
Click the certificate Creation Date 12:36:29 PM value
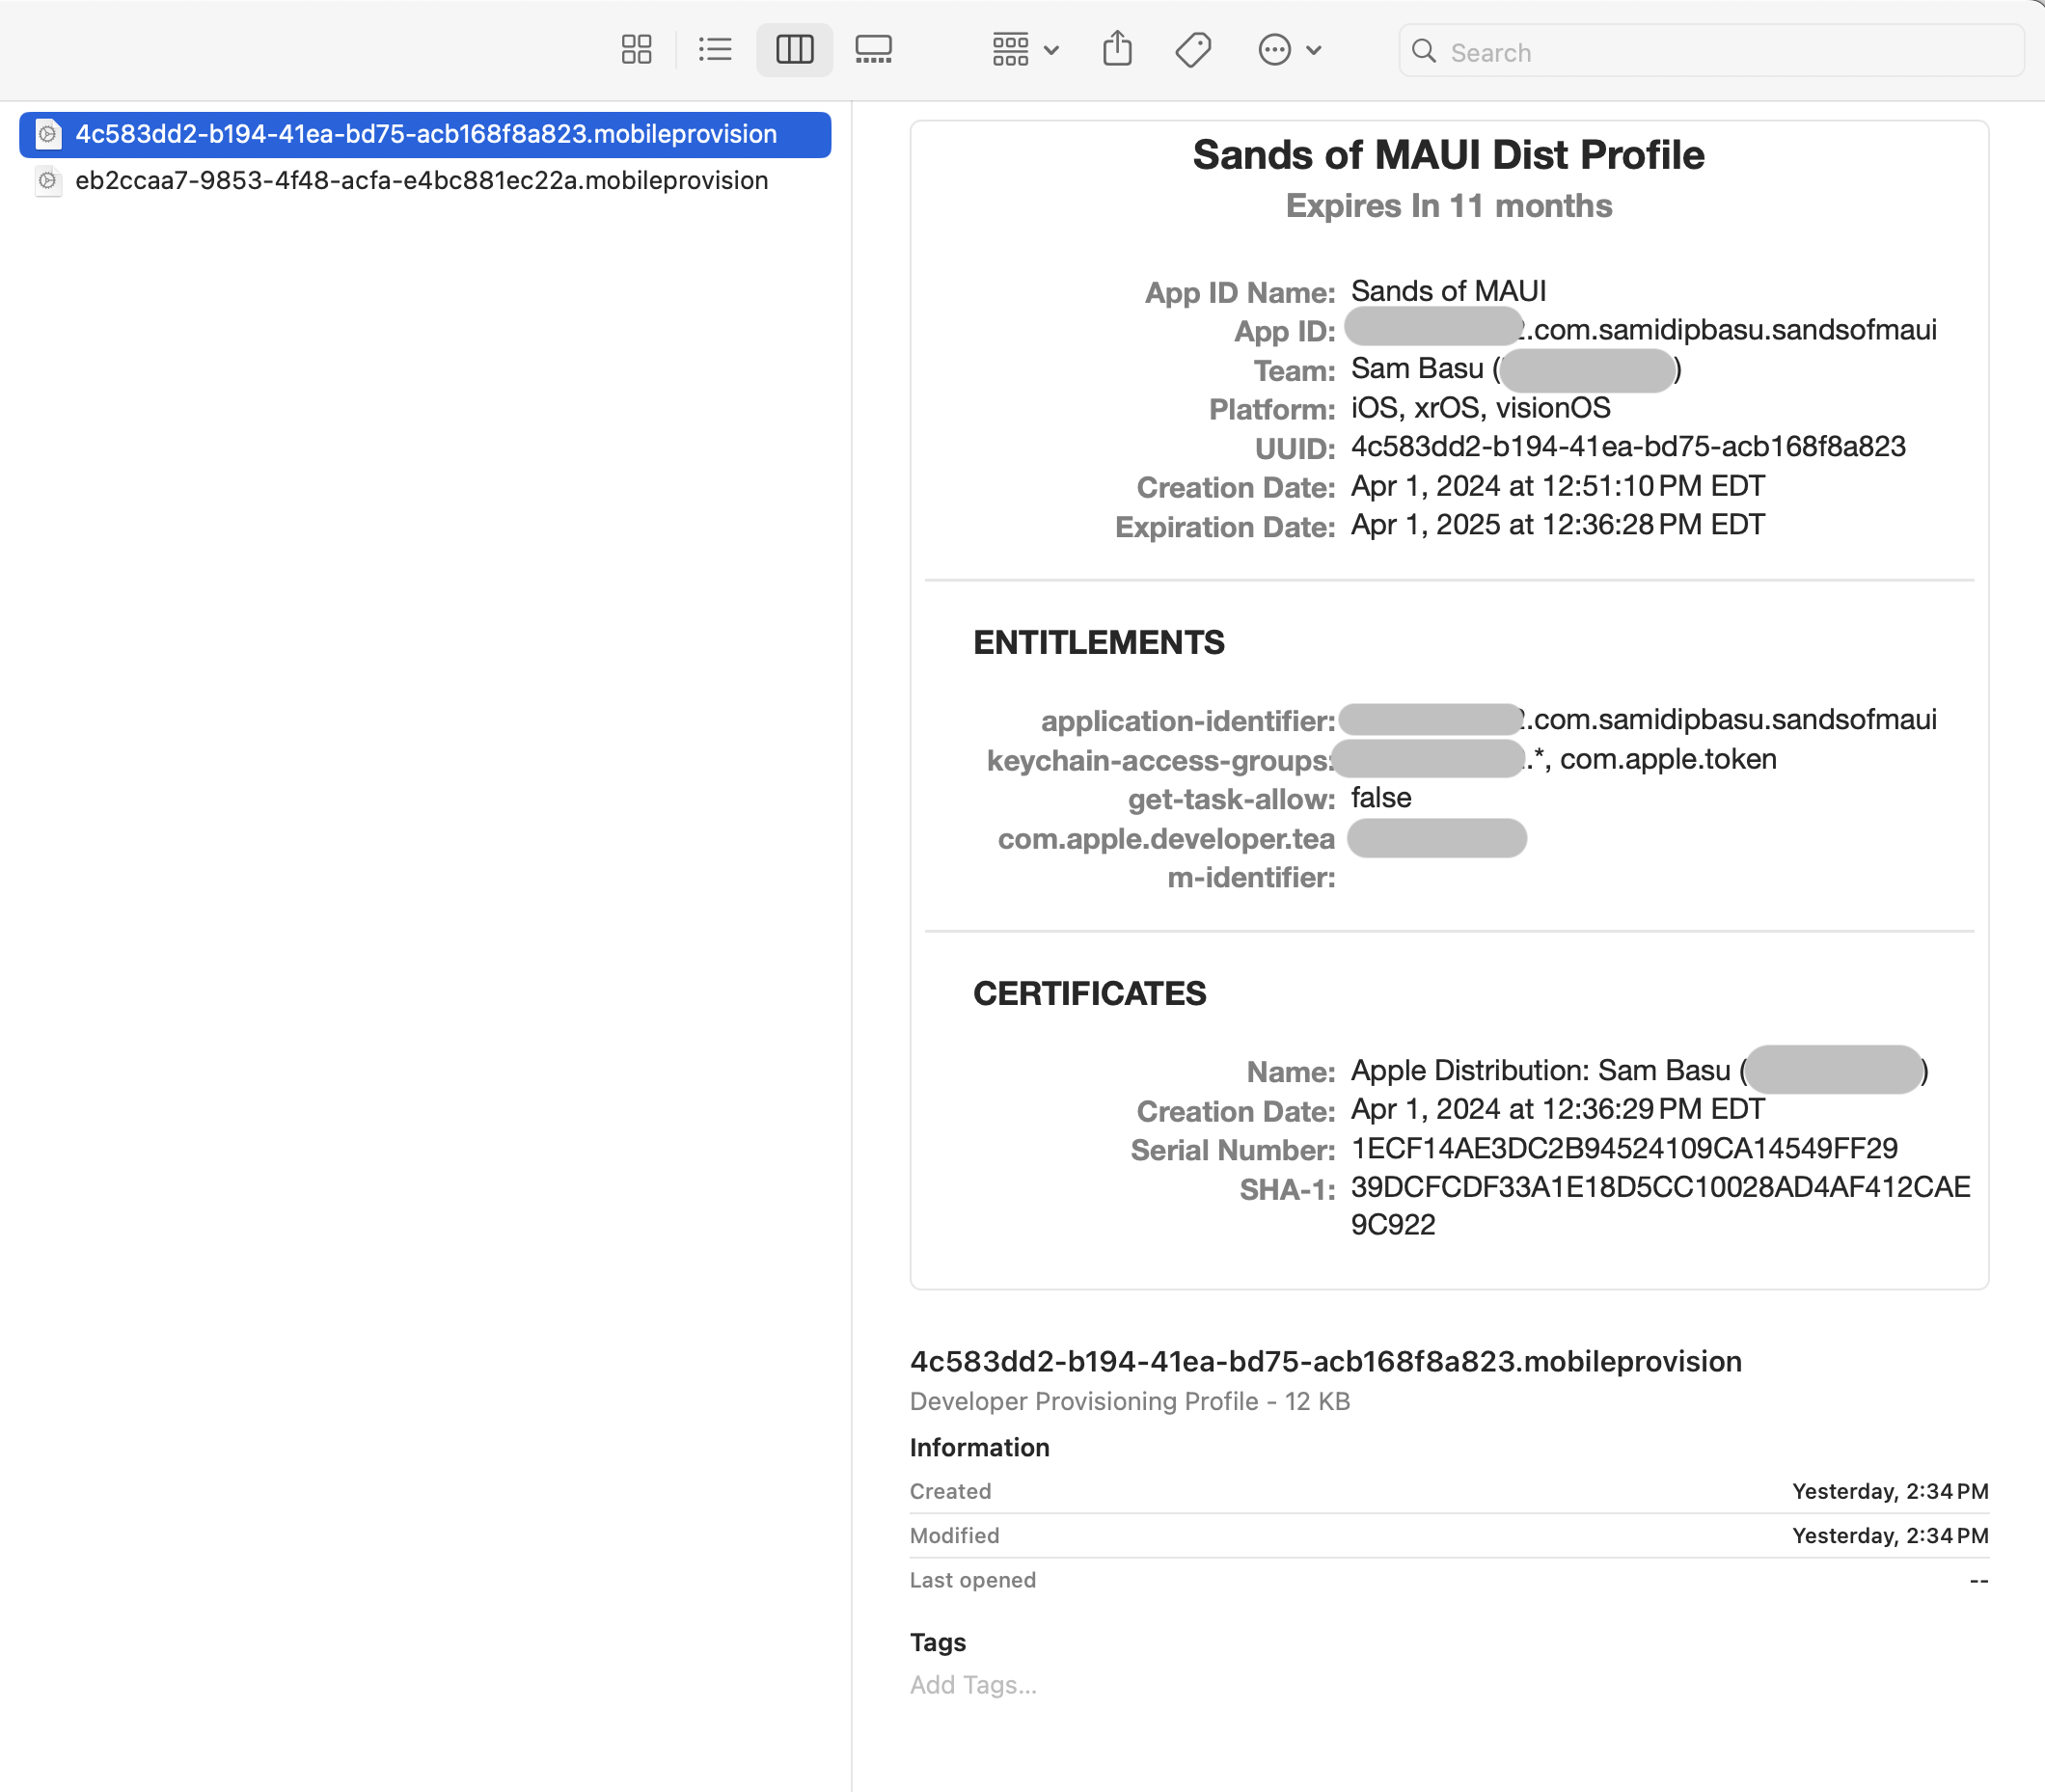point(1558,1109)
